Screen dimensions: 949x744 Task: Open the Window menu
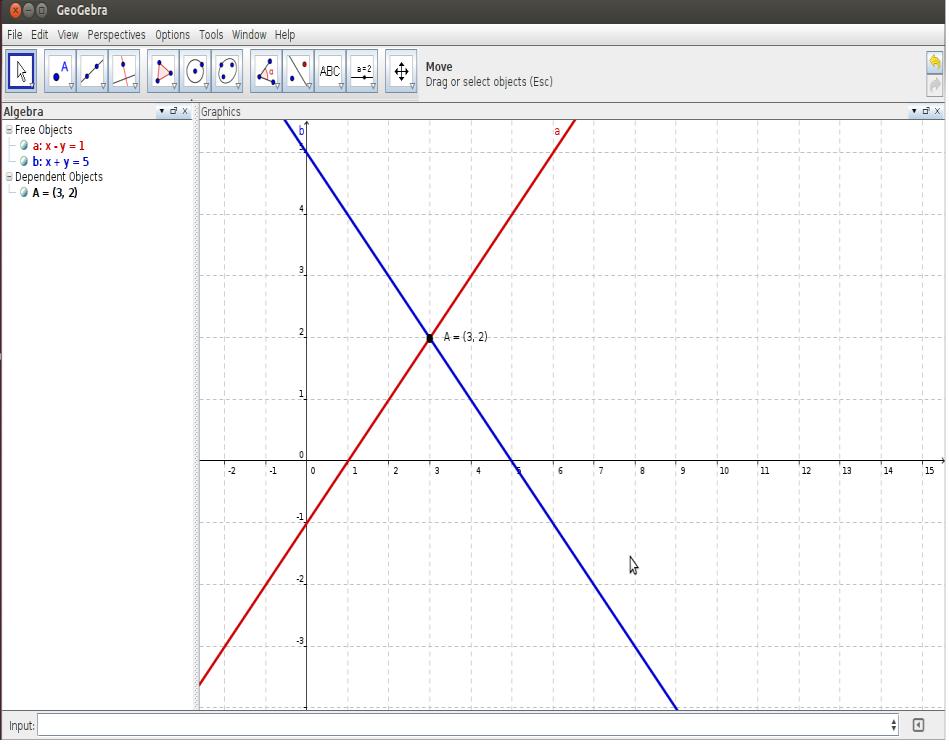click(x=249, y=35)
